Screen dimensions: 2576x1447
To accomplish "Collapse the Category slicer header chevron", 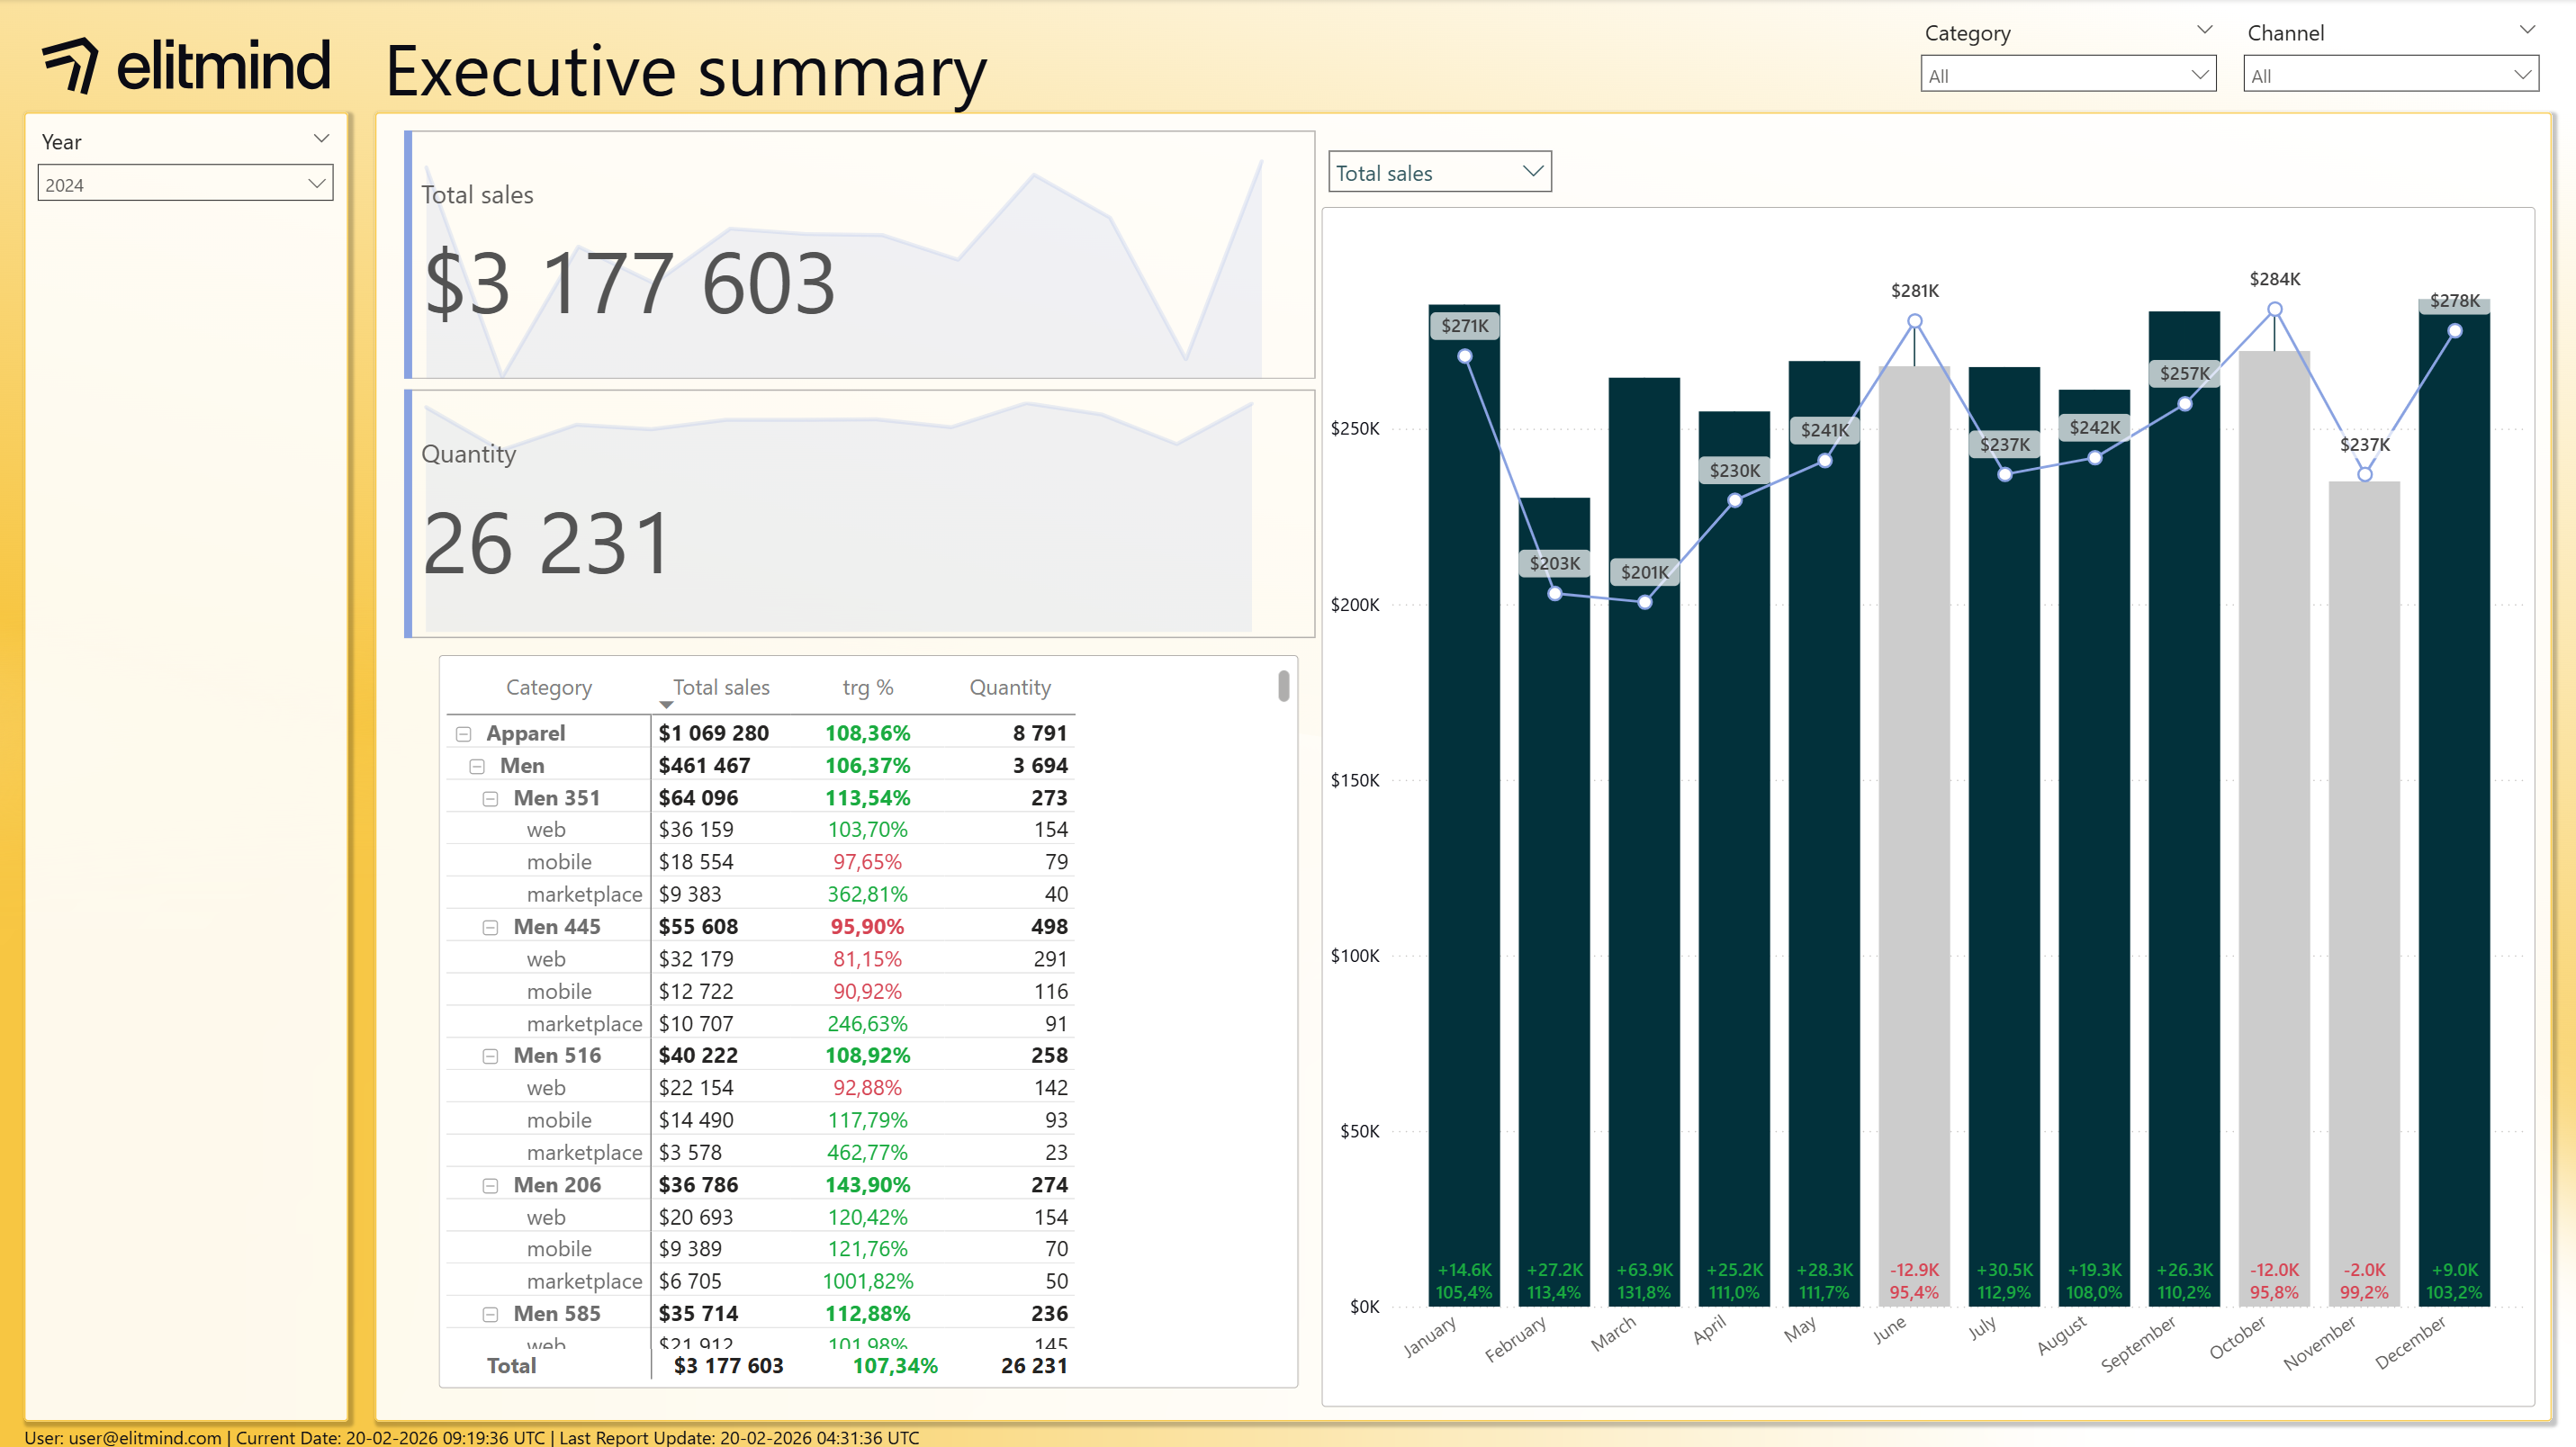I will [x=2203, y=30].
